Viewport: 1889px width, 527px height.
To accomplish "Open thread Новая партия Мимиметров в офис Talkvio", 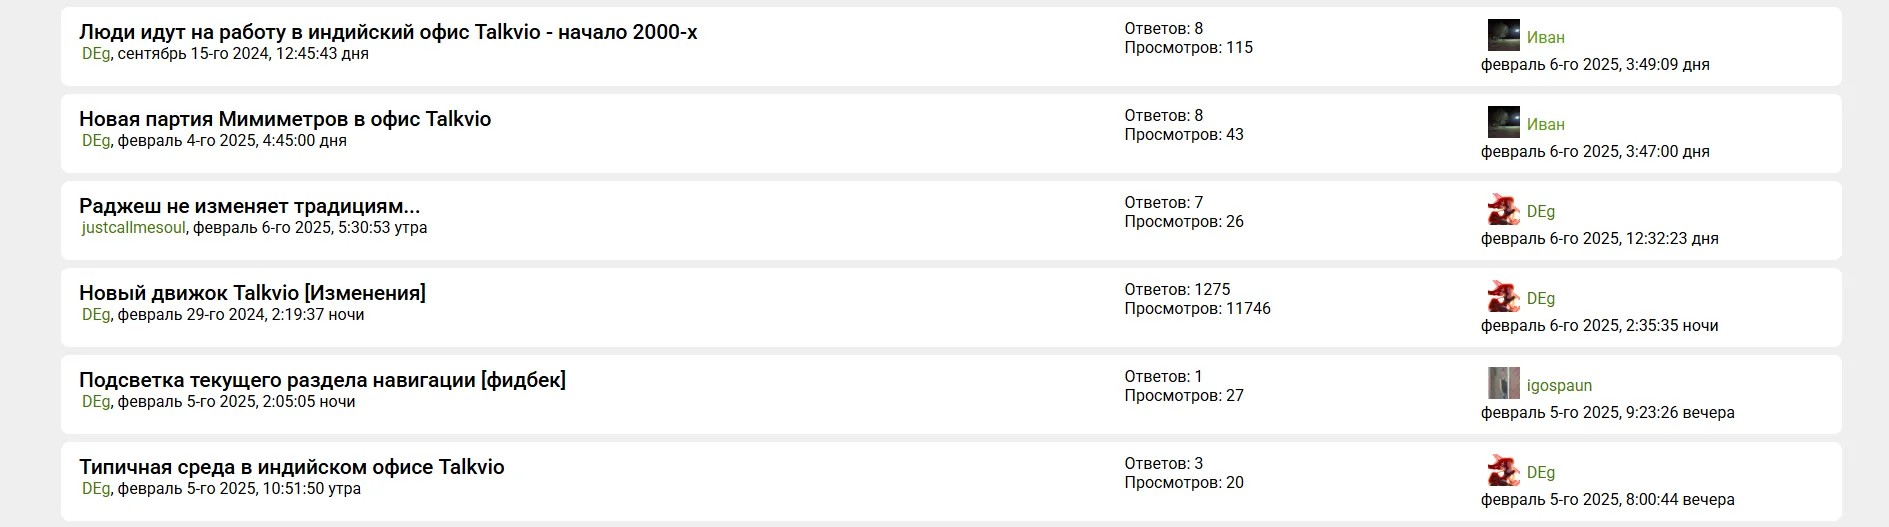I will point(285,119).
